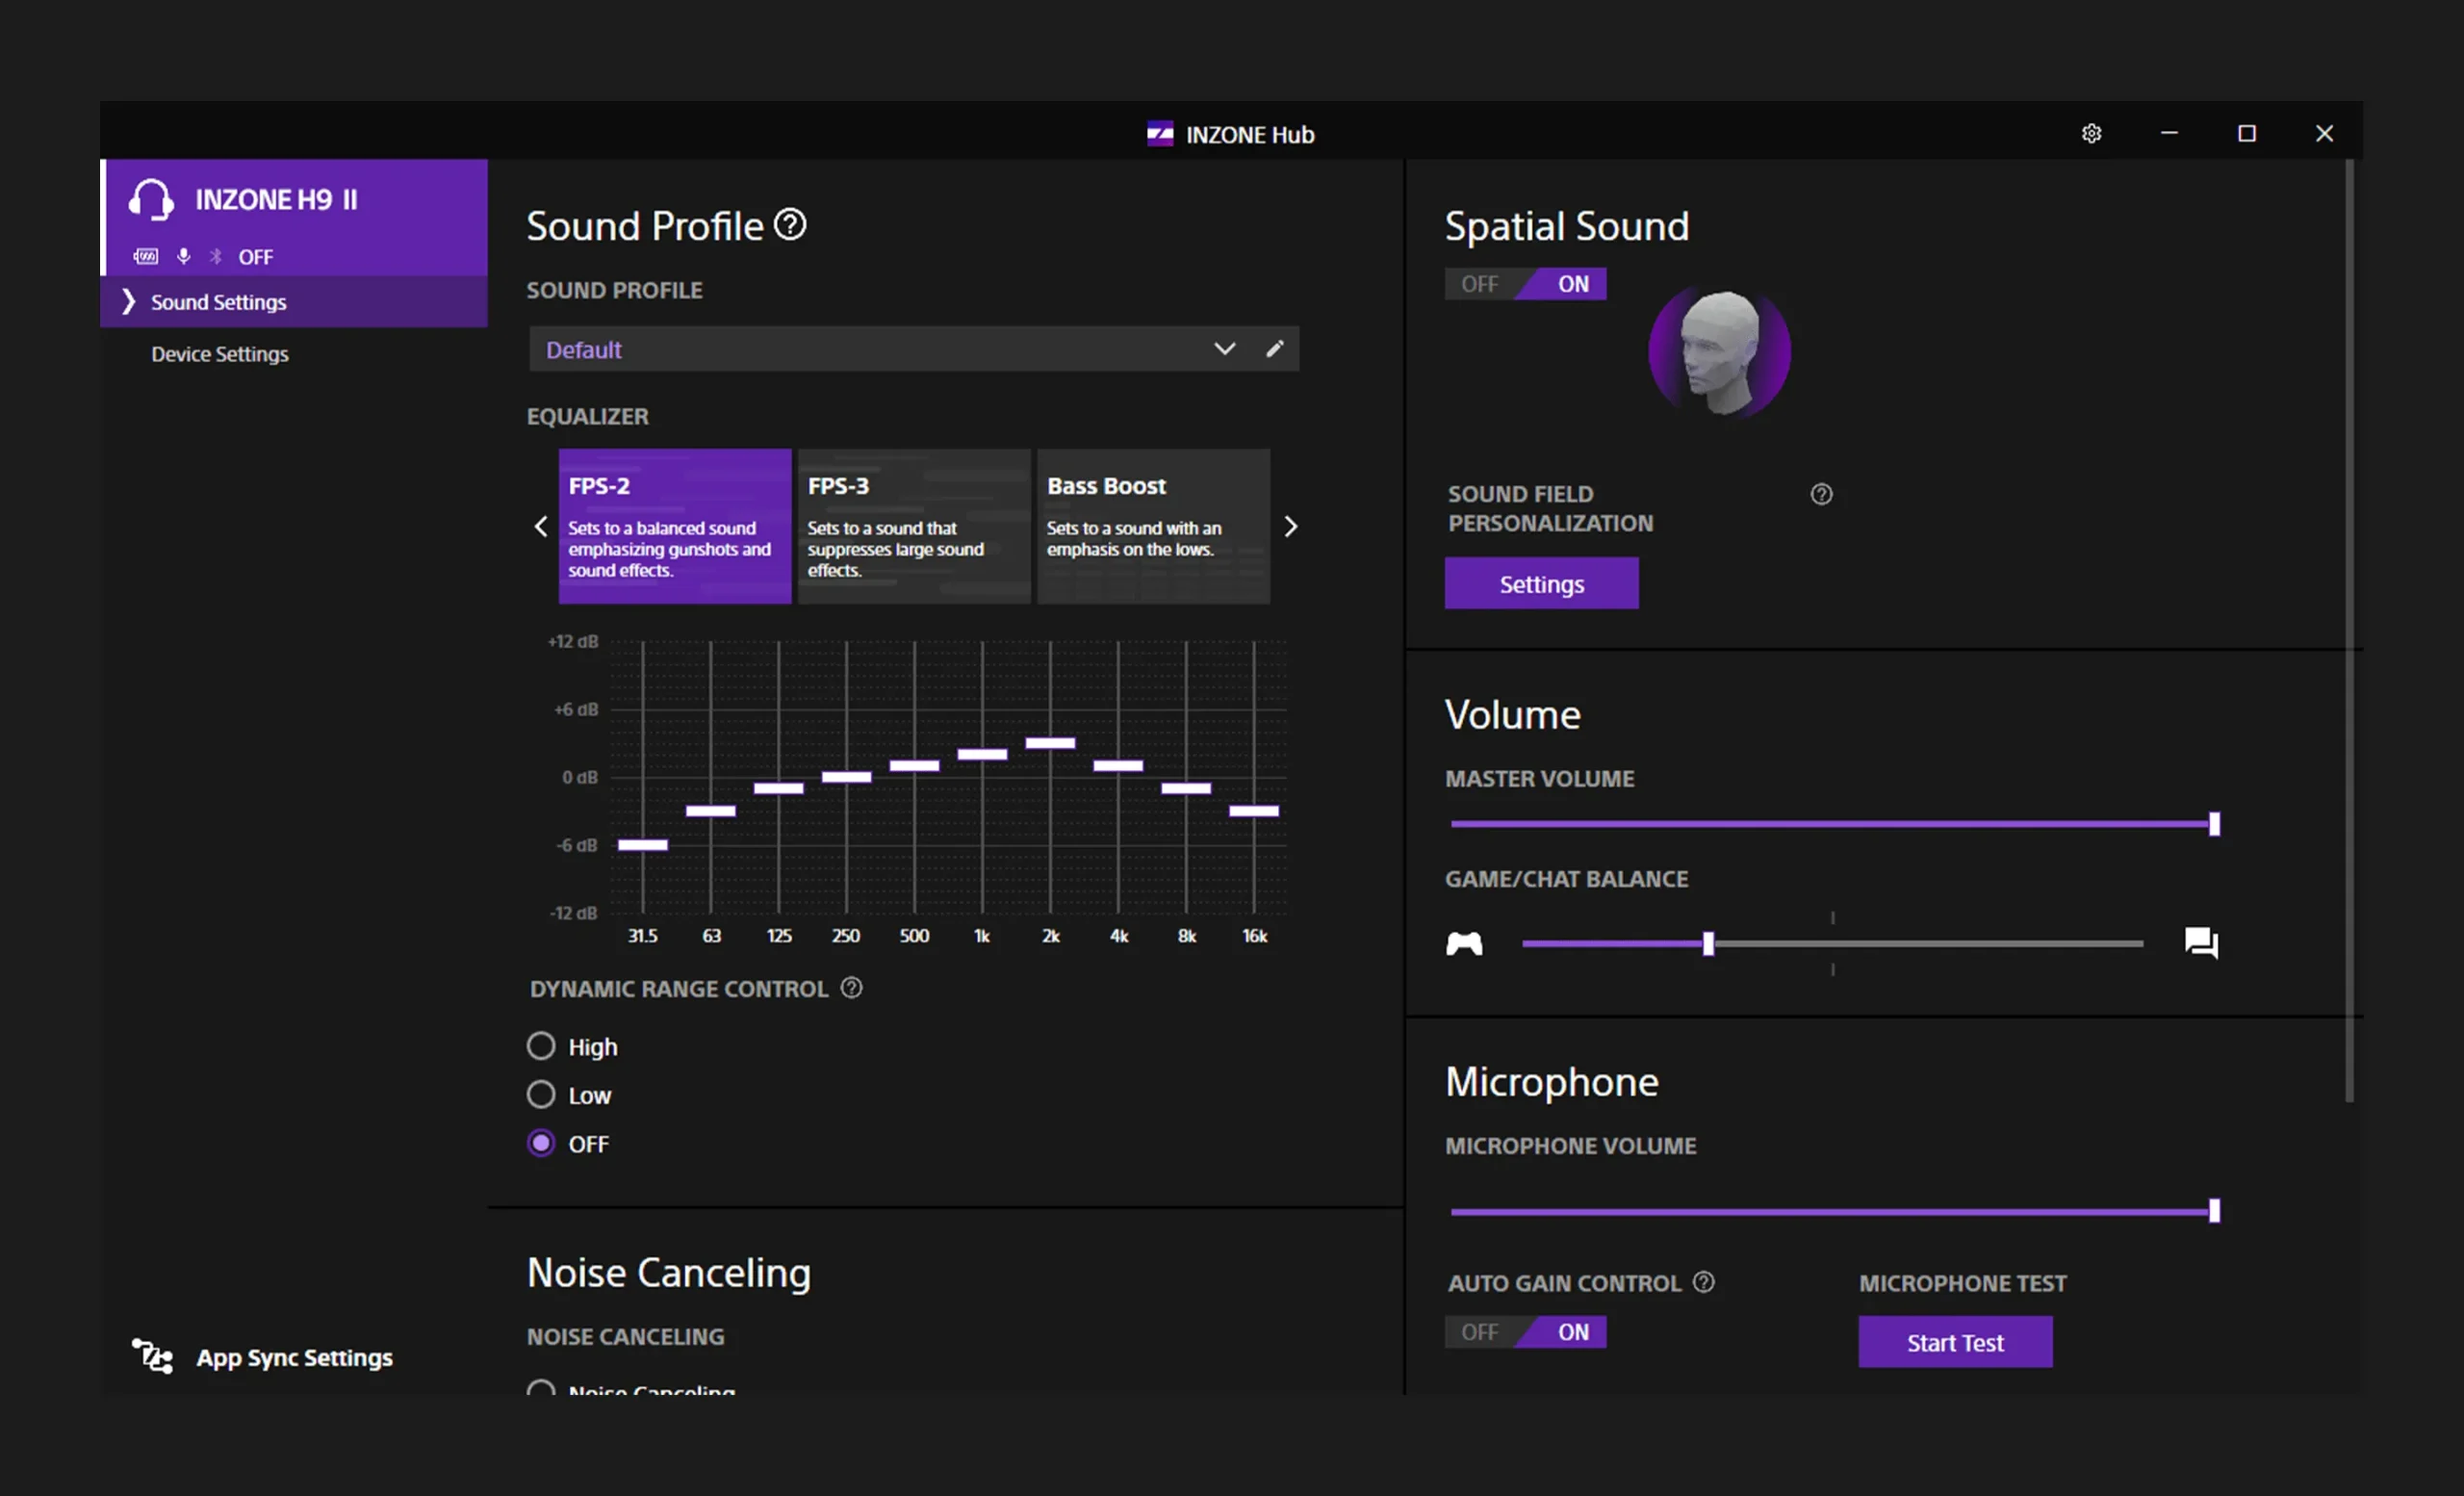Click Auto Gain Control help icon
The height and width of the screenshot is (1496, 2464).
point(1703,1282)
